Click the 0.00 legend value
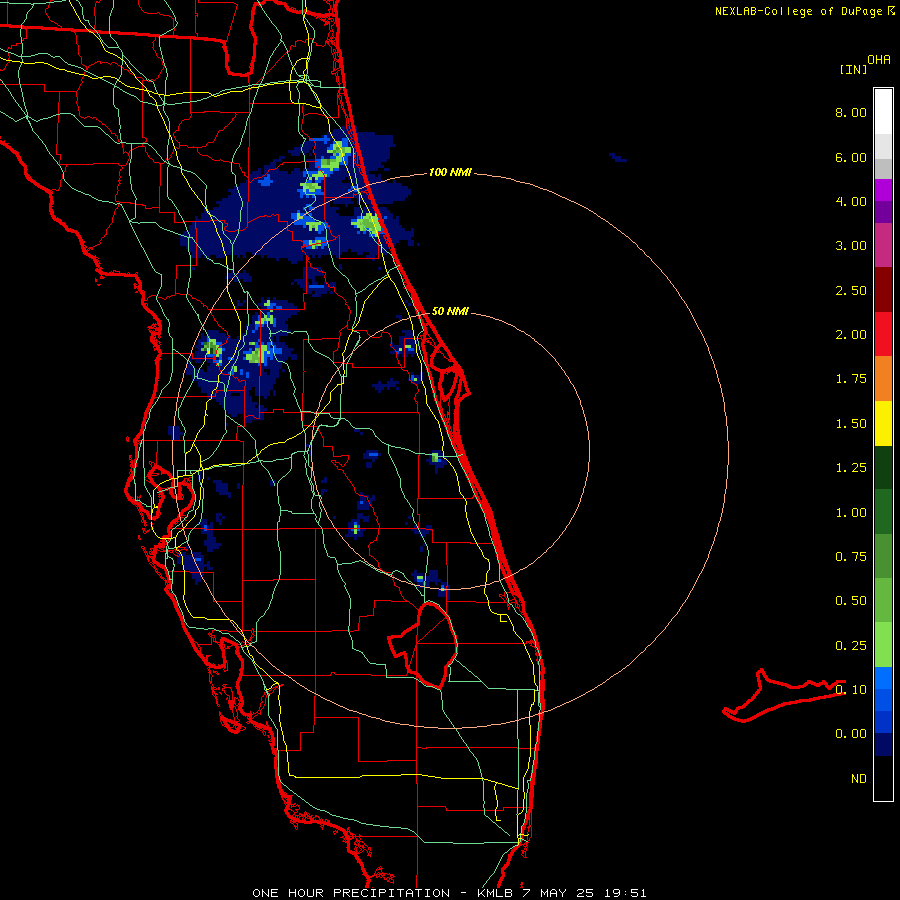900x900 pixels. (x=851, y=734)
